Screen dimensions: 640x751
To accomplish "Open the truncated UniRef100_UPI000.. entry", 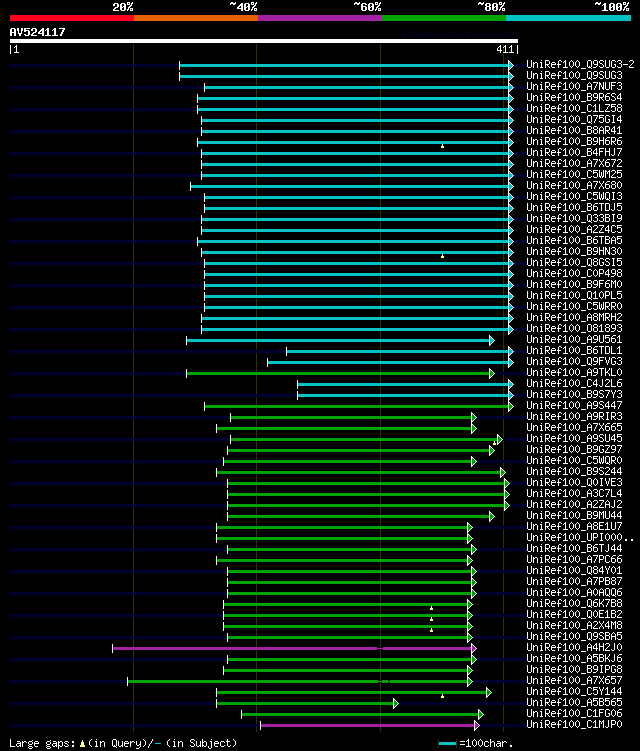I will click(580, 538).
